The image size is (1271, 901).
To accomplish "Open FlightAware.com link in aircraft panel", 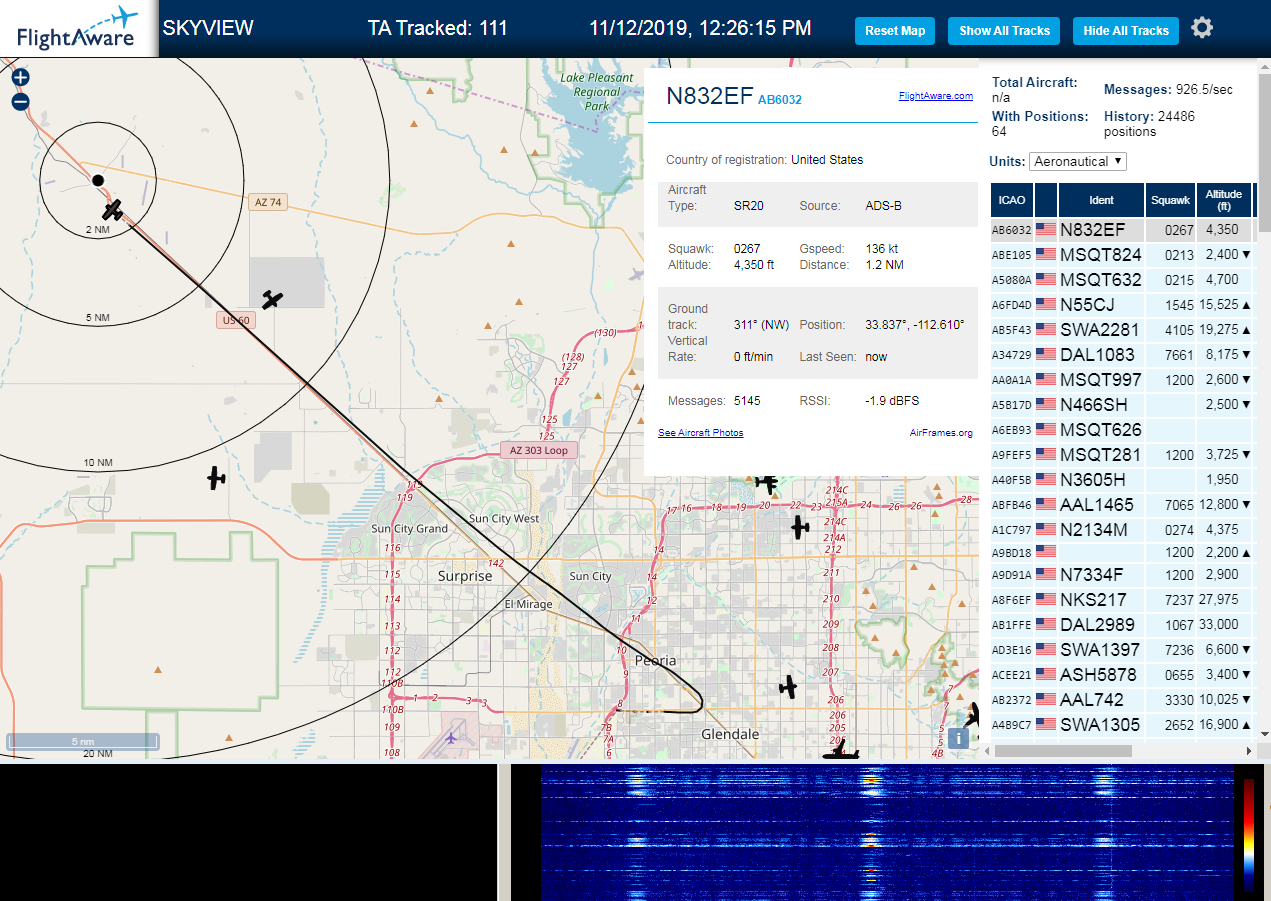I will (x=935, y=96).
